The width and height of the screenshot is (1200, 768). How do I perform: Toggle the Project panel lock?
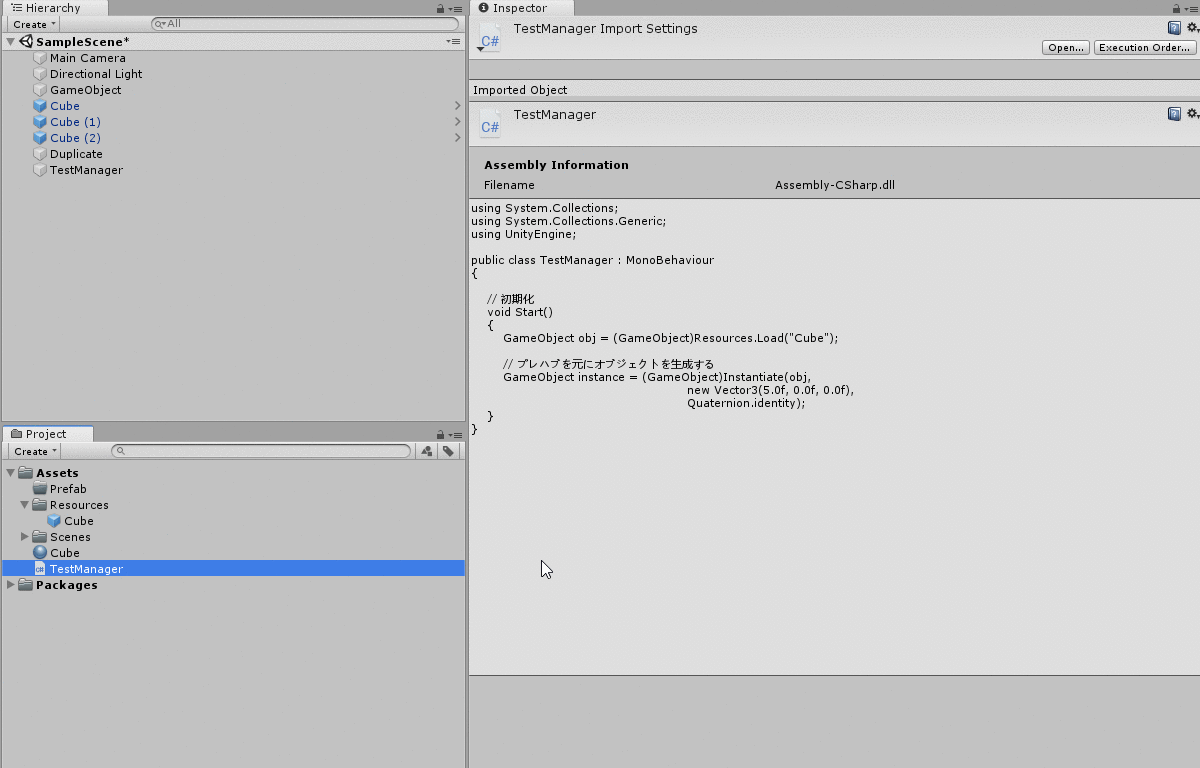point(441,435)
